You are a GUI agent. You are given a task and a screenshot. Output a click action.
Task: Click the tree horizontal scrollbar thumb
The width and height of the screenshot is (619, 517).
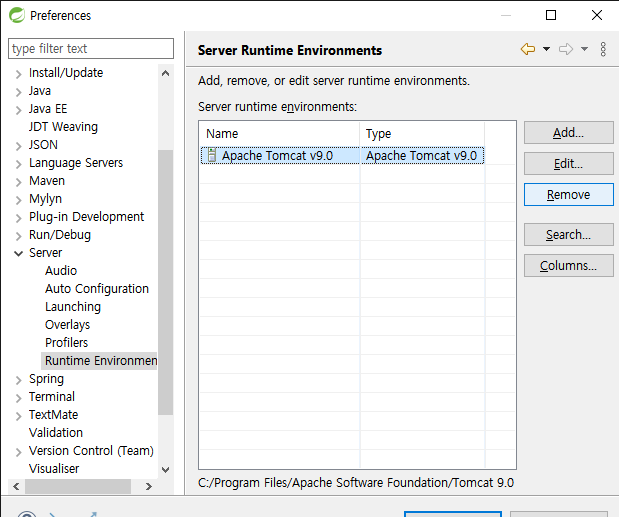coord(78,486)
